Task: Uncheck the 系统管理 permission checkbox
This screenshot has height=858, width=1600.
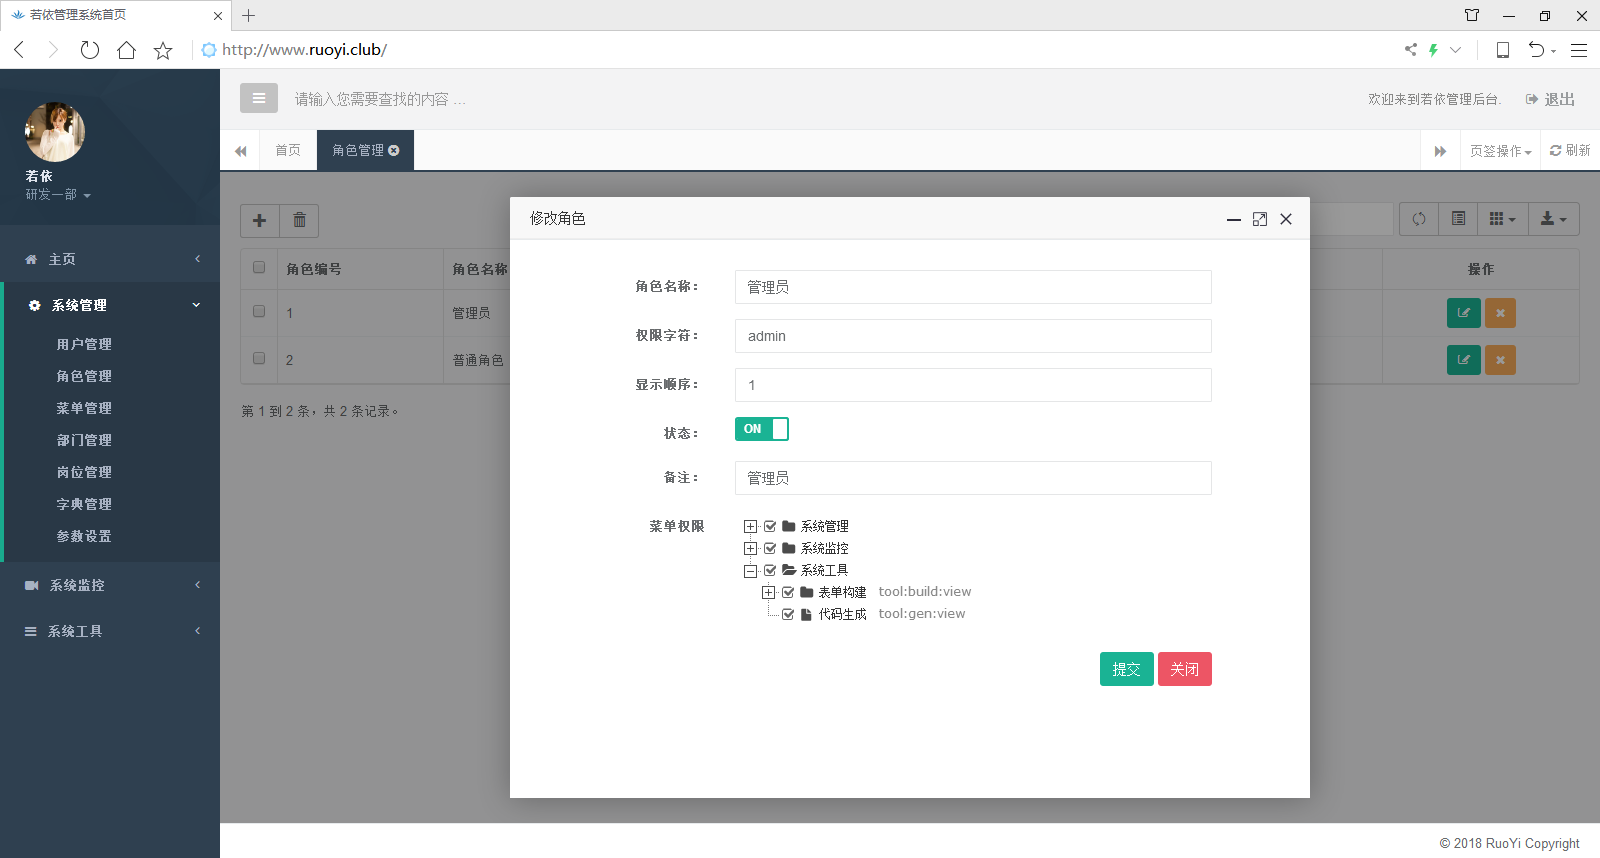Action: point(770,526)
